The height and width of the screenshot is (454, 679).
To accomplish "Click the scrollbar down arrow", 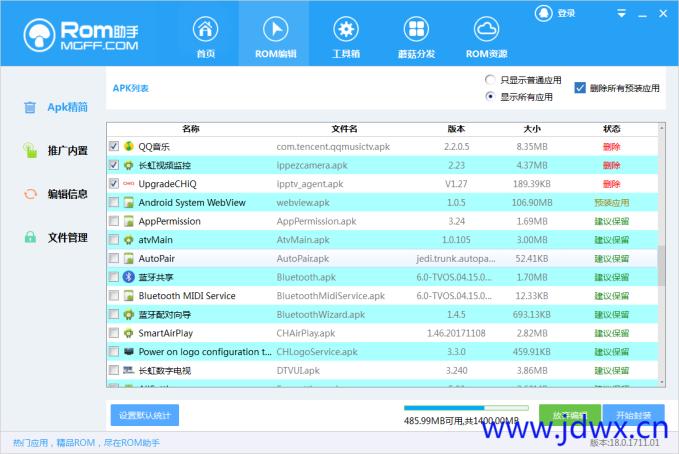I will pos(661,383).
